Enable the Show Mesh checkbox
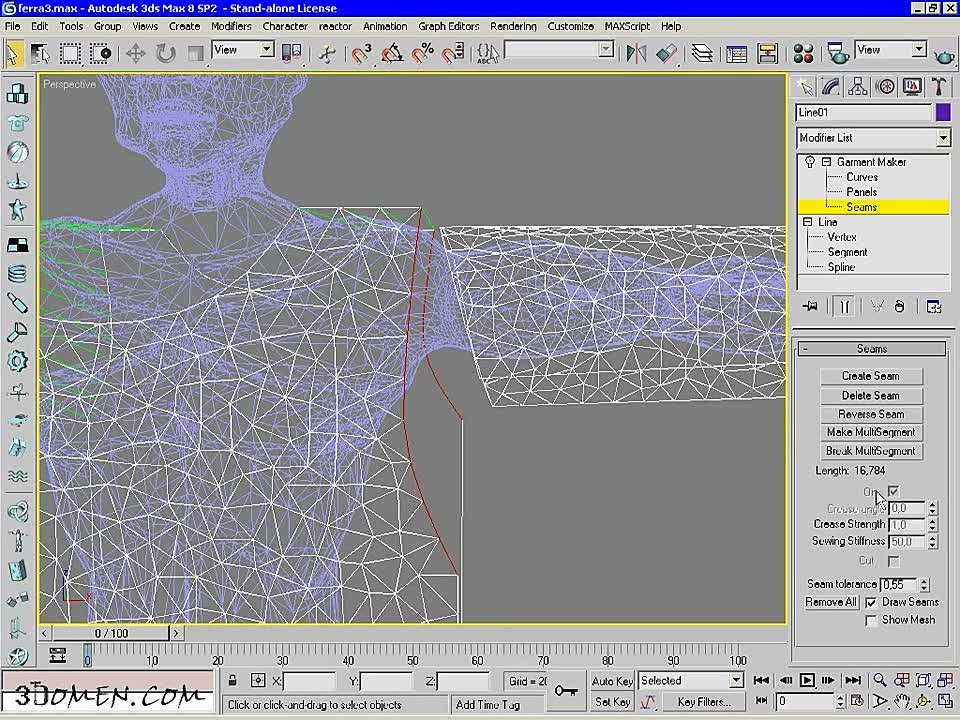 871,620
